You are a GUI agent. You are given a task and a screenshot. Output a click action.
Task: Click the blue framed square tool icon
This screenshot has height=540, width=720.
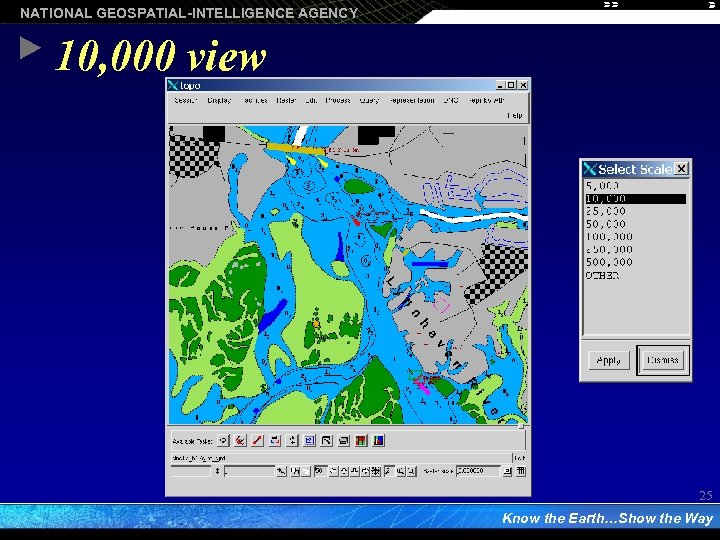pyautogui.click(x=309, y=441)
